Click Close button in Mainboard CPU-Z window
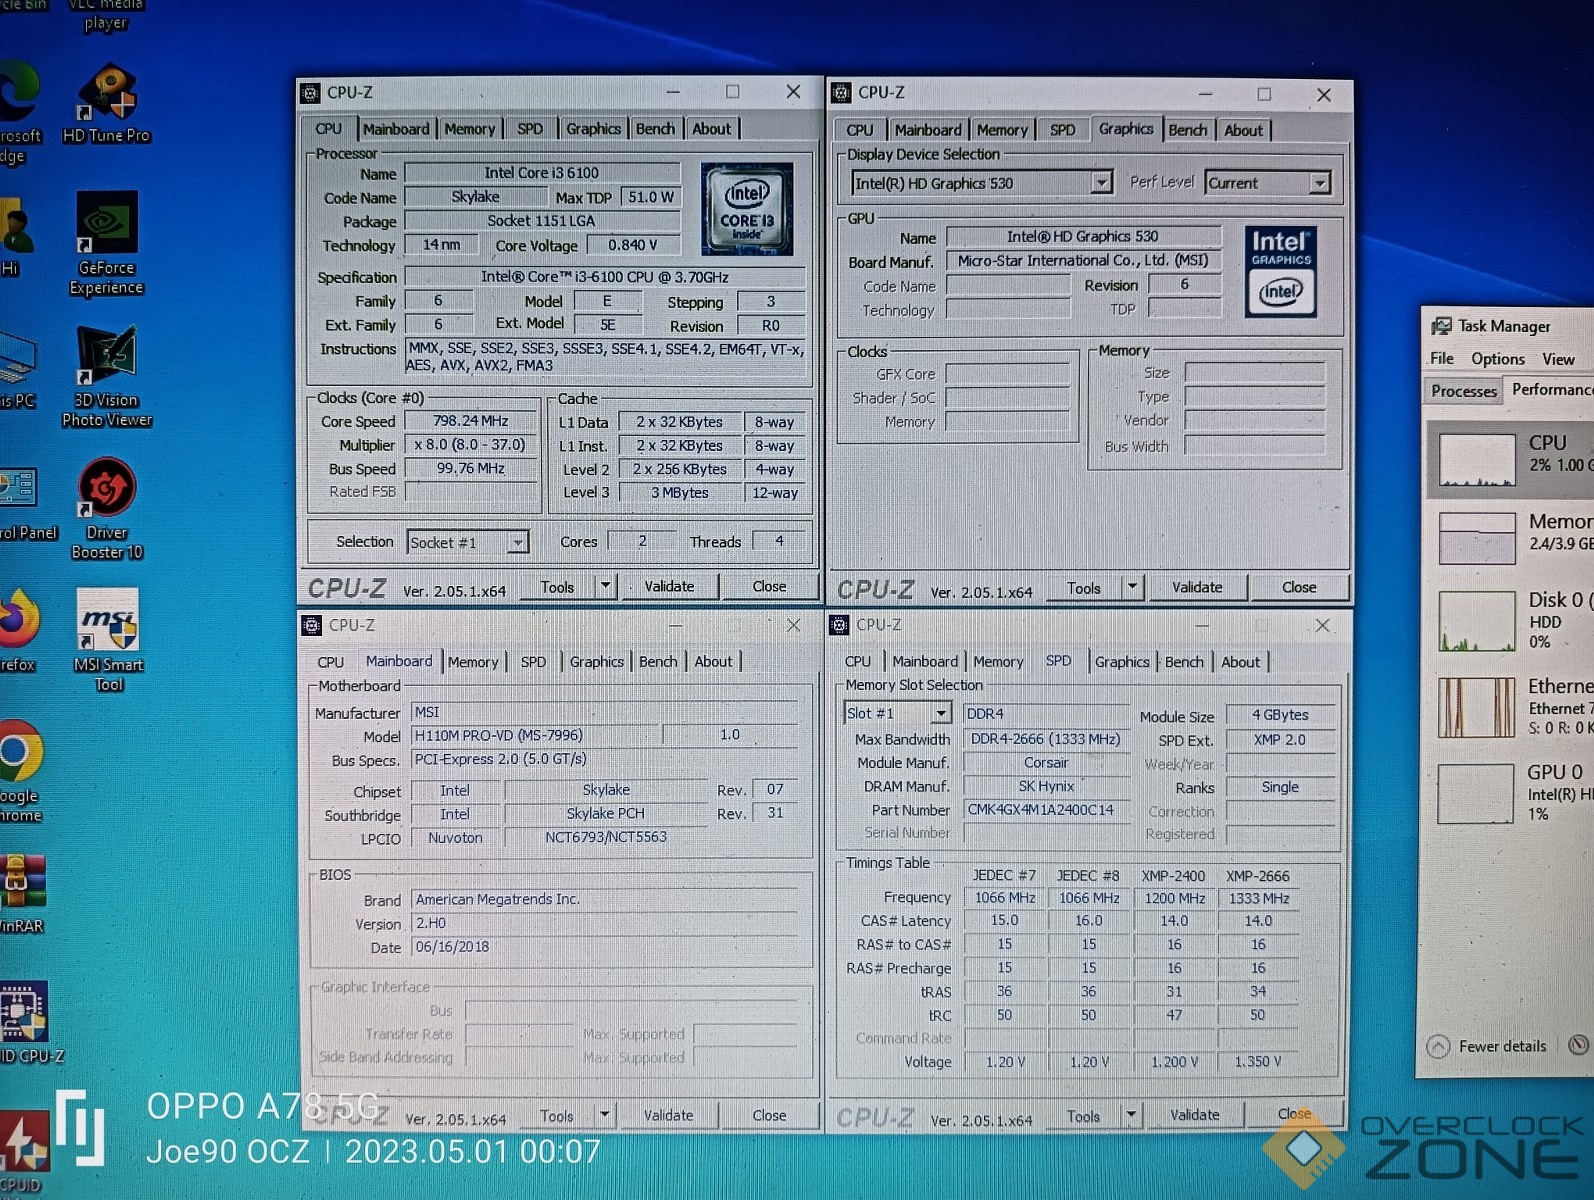 pyautogui.click(x=769, y=1115)
